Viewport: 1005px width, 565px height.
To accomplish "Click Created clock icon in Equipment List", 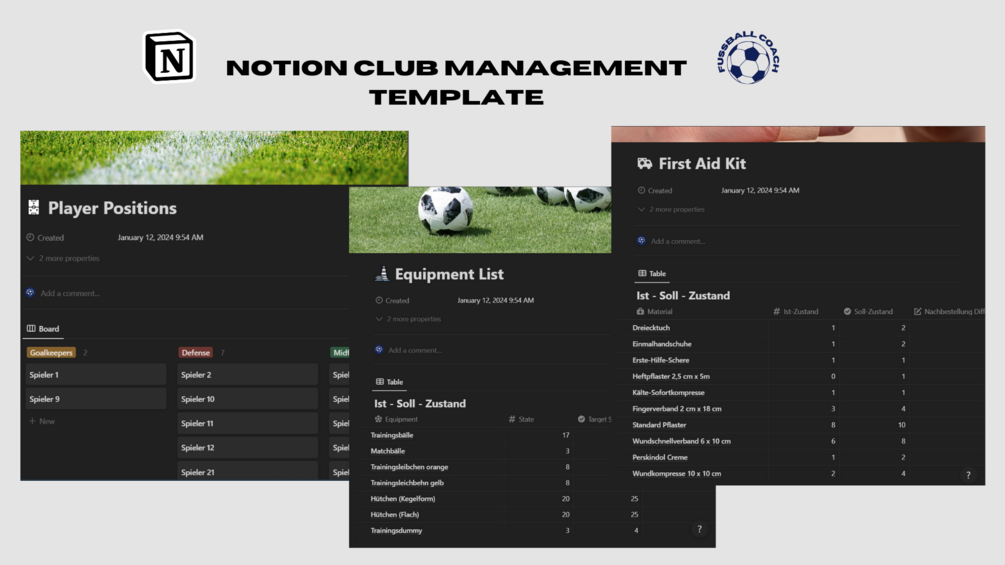I will [379, 300].
